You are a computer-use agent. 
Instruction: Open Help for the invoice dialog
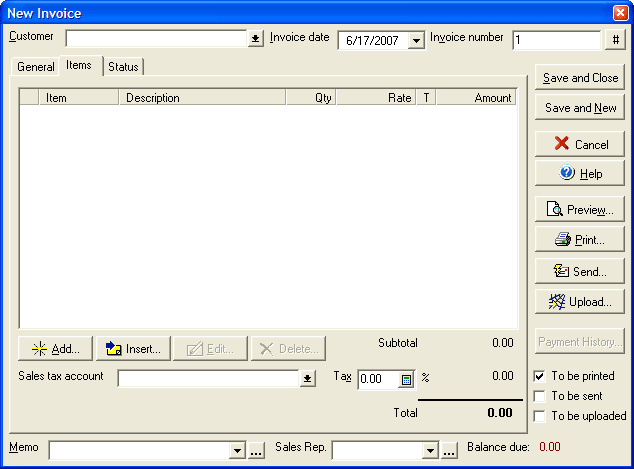(580, 174)
